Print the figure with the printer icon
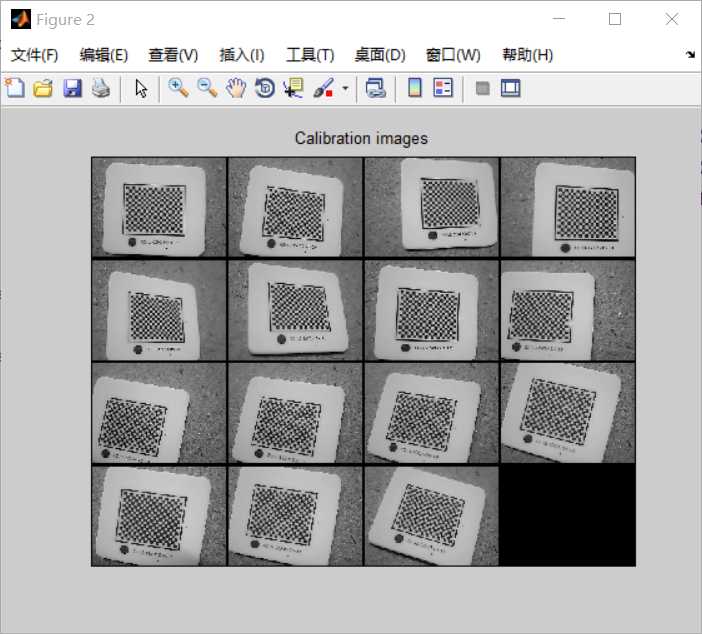The height and width of the screenshot is (634, 702). (x=101, y=88)
